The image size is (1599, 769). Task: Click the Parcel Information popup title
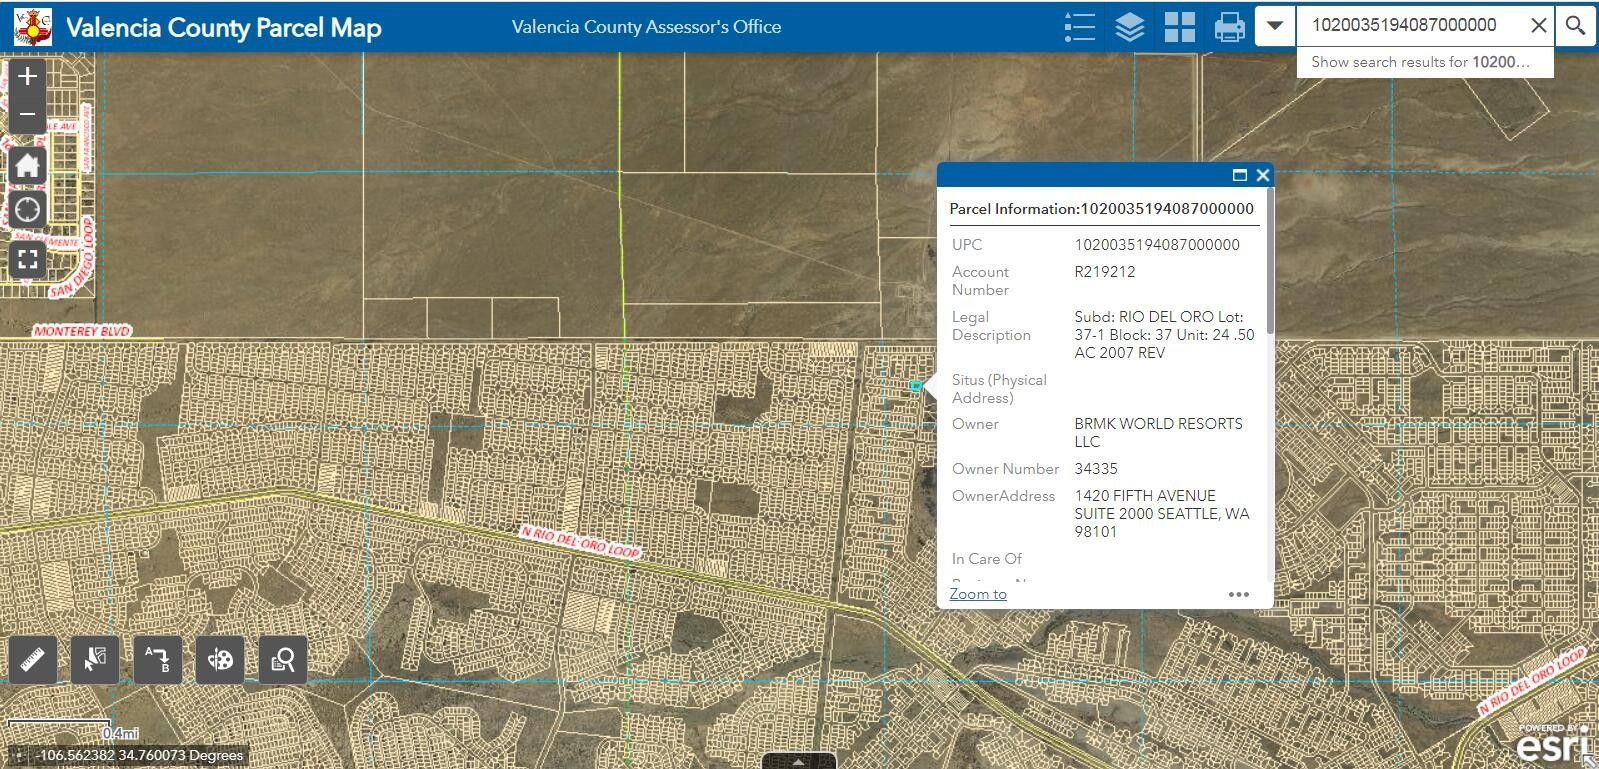click(x=1101, y=209)
